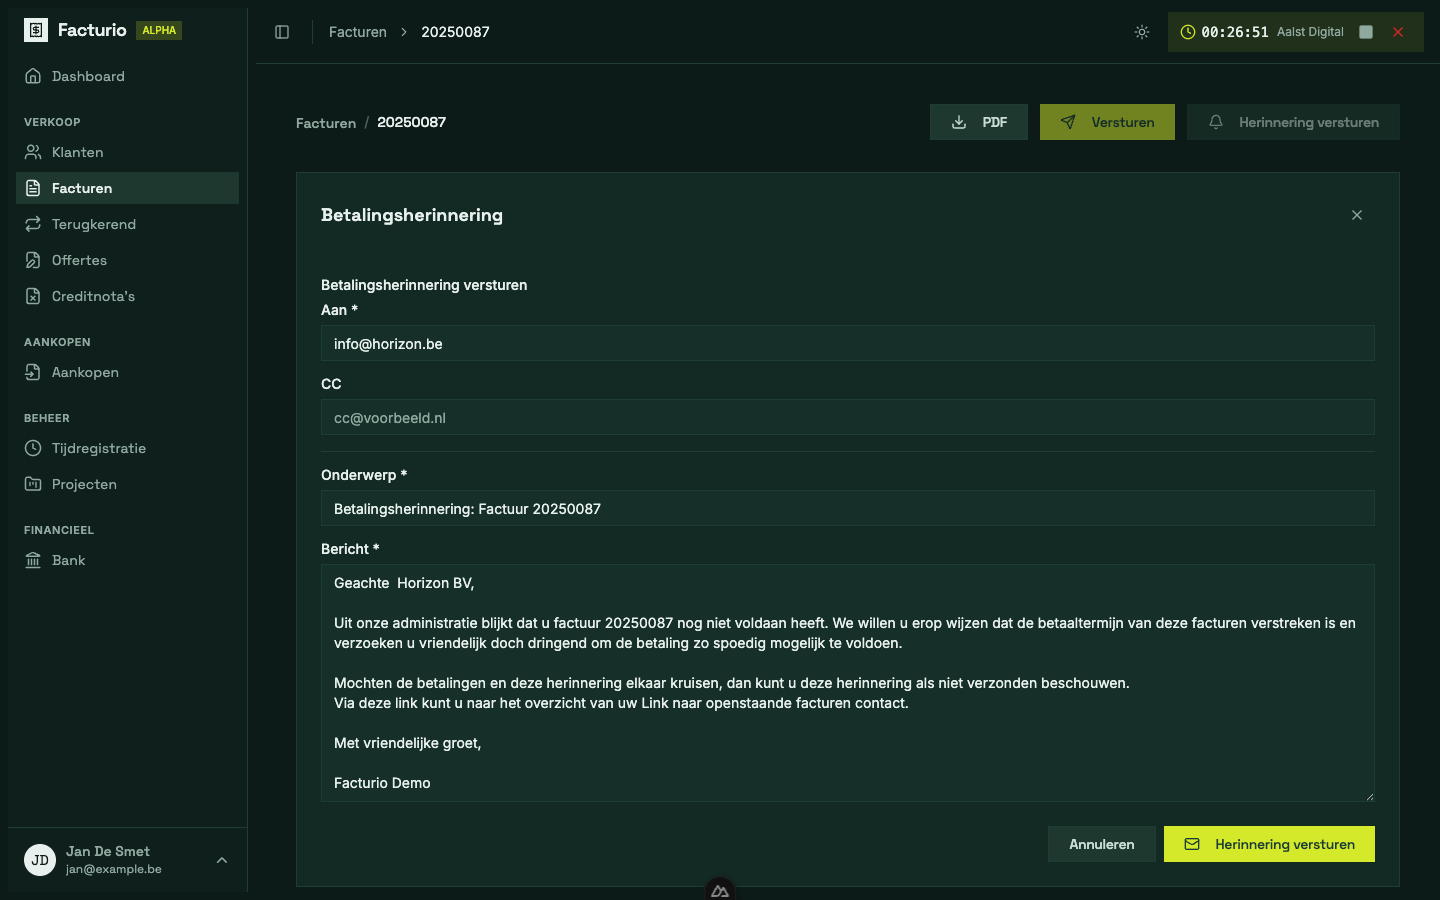1440x900 pixels.
Task: Click the Projecten folder icon
Action: coord(33,484)
